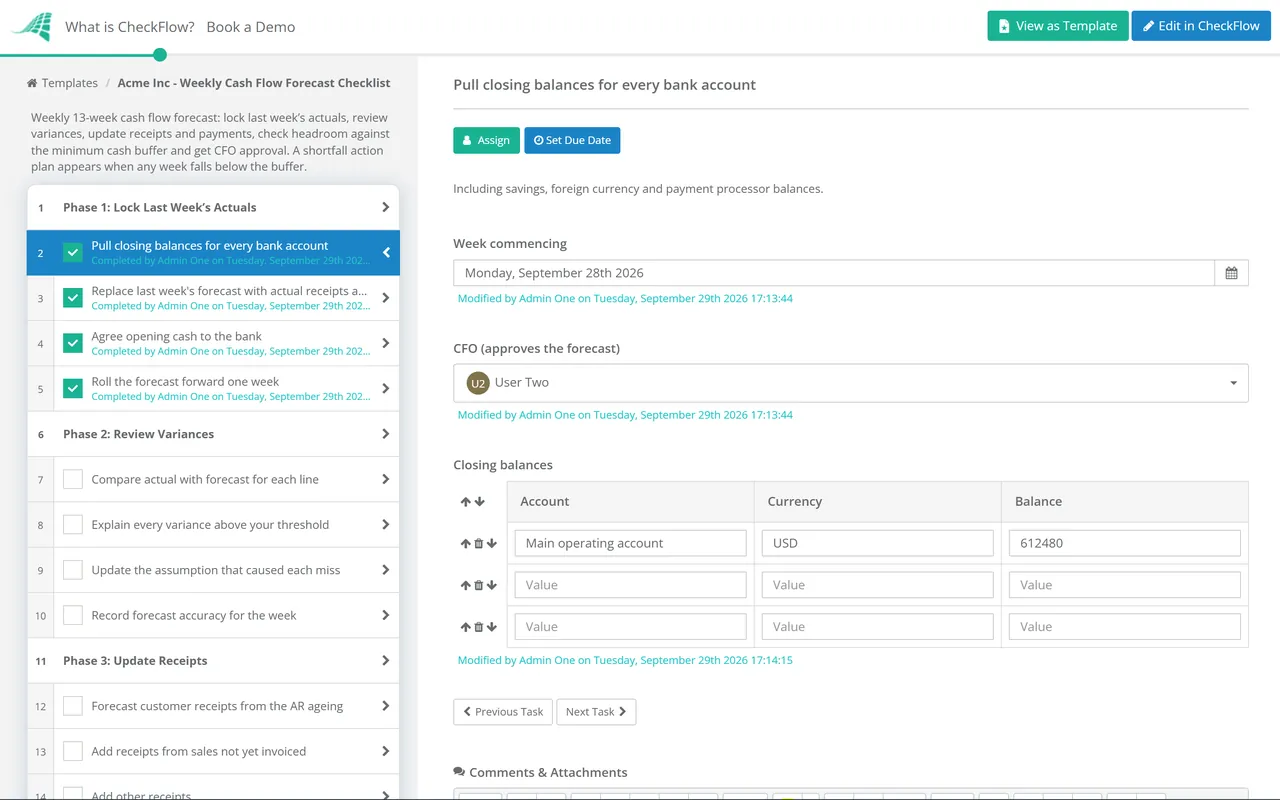Move Main operating account row up
This screenshot has height=800, width=1280.
465,544
